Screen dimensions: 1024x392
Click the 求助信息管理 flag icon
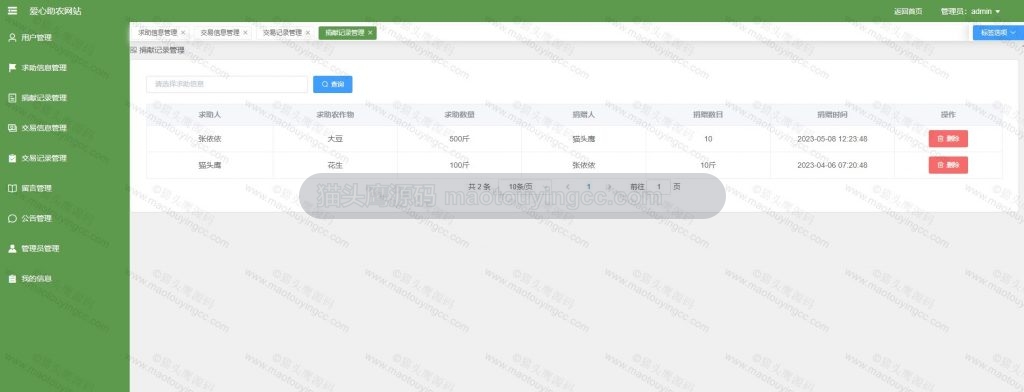12,68
